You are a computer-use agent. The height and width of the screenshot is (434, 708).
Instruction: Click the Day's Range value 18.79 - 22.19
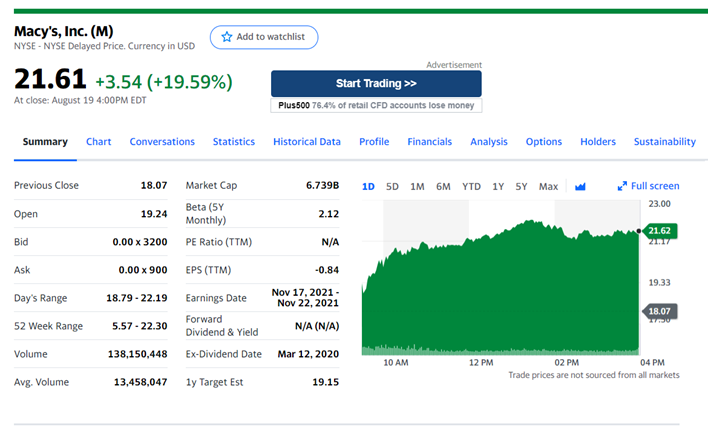137,298
